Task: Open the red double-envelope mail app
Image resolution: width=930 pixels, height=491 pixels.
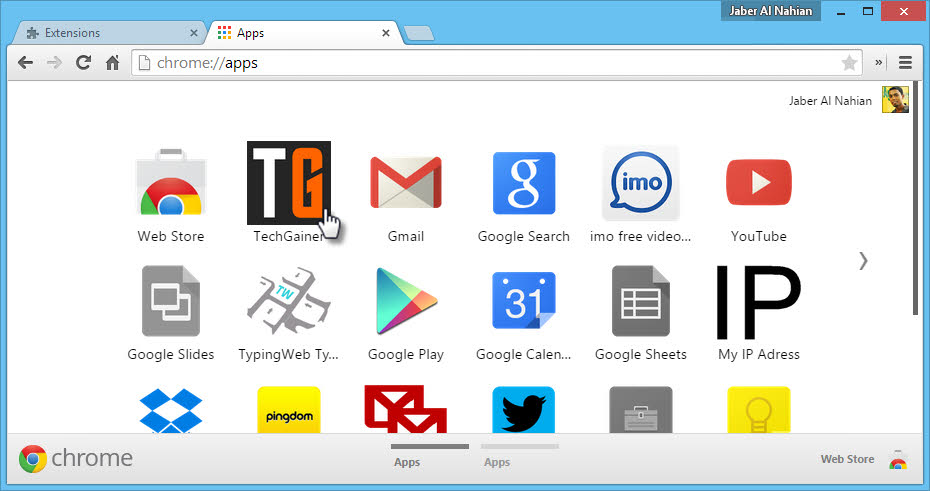Action: (x=406, y=409)
